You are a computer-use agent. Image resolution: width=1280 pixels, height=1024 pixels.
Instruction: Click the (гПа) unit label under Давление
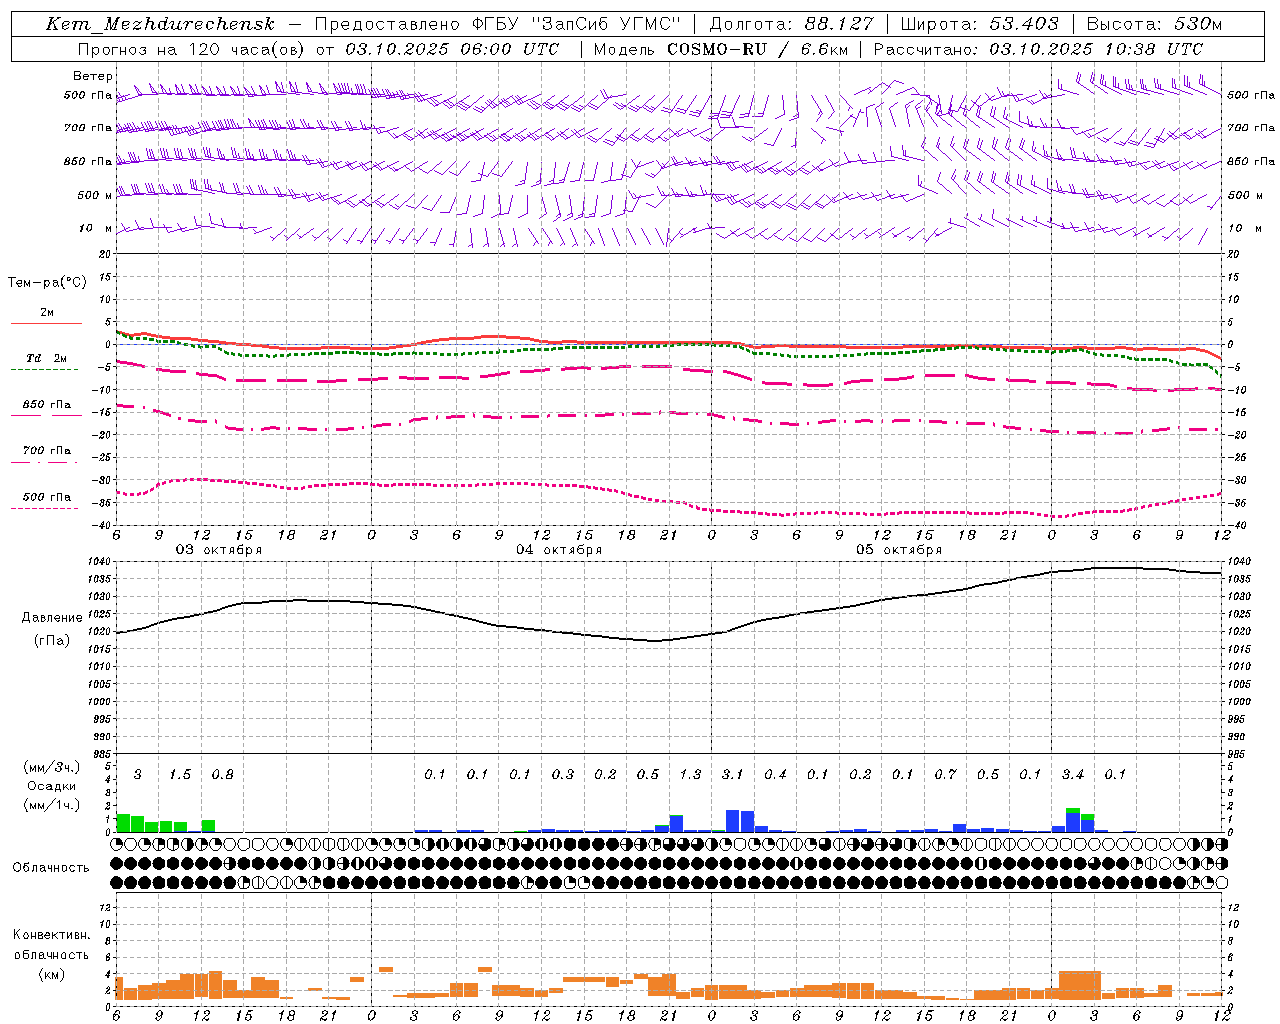[x=52, y=640]
